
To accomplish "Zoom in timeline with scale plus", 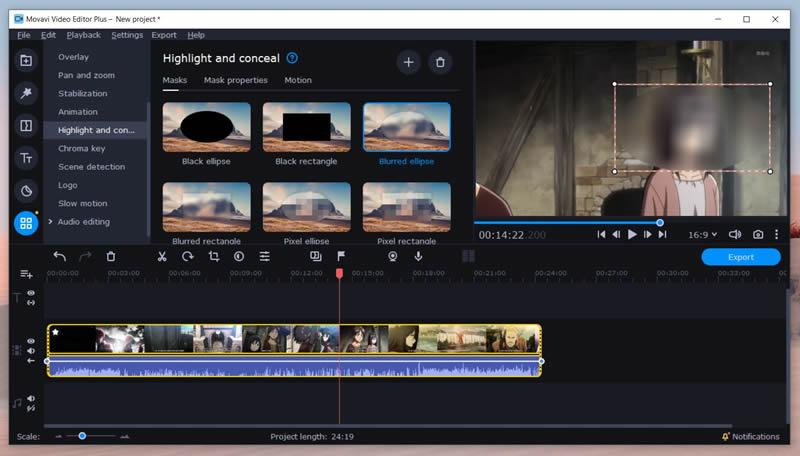I will 124,437.
